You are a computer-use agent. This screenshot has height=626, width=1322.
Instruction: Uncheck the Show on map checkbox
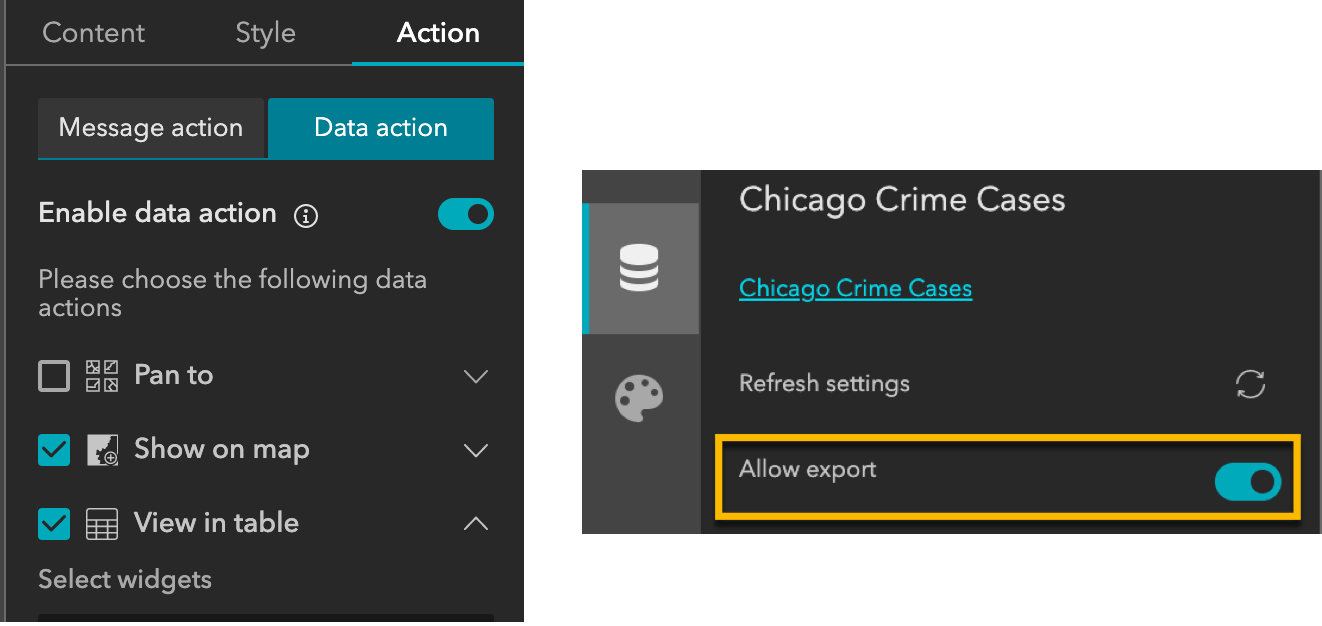click(54, 450)
